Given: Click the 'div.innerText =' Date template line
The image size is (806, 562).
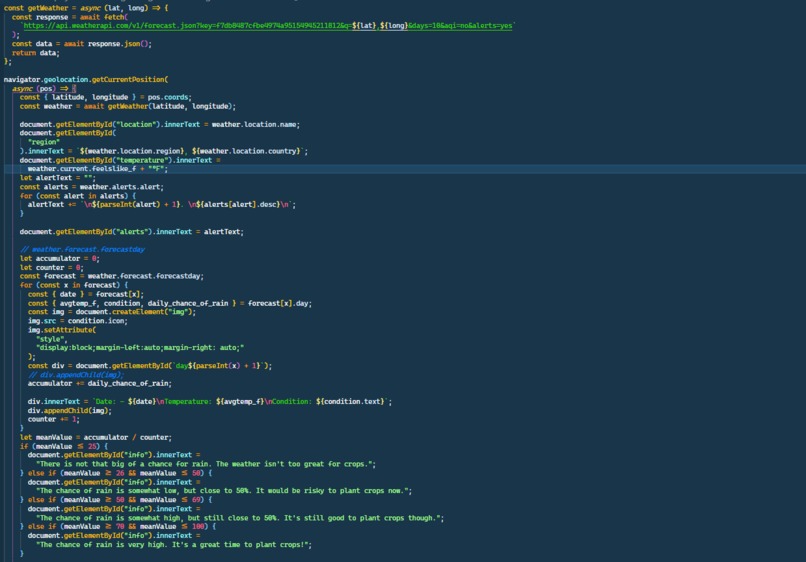Looking at the screenshot, I should pos(210,402).
